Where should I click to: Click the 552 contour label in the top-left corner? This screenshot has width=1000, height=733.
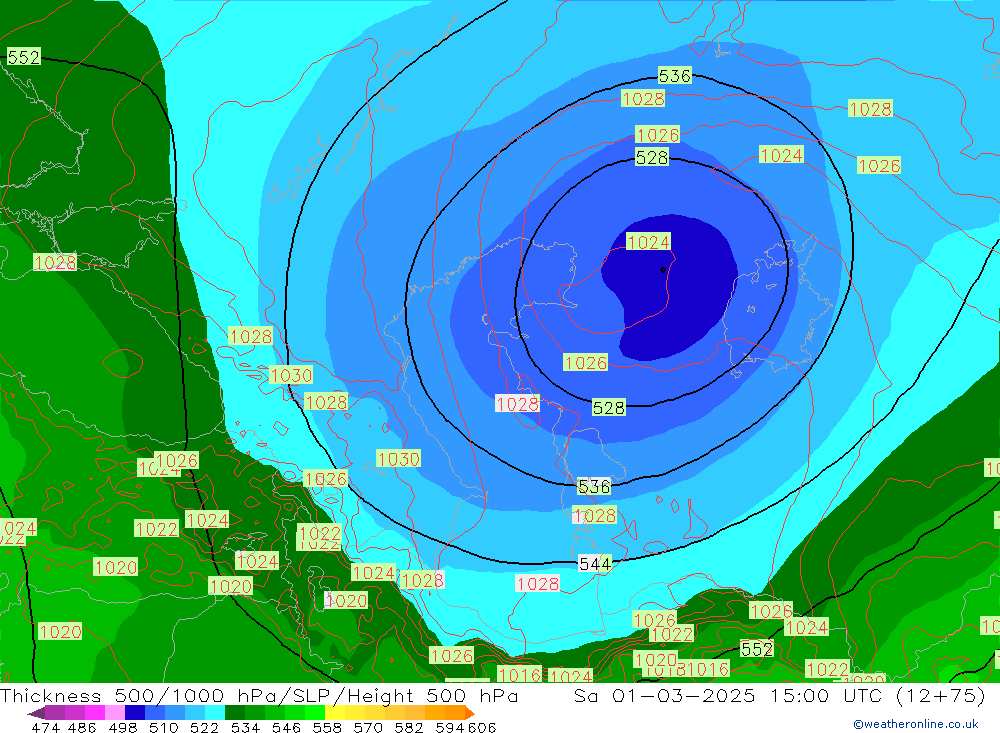pyautogui.click(x=24, y=57)
